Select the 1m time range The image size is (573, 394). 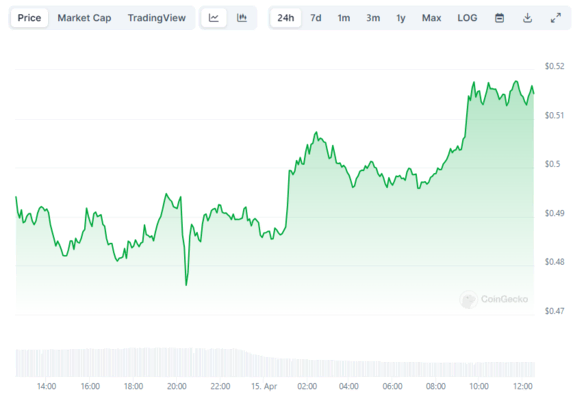344,18
